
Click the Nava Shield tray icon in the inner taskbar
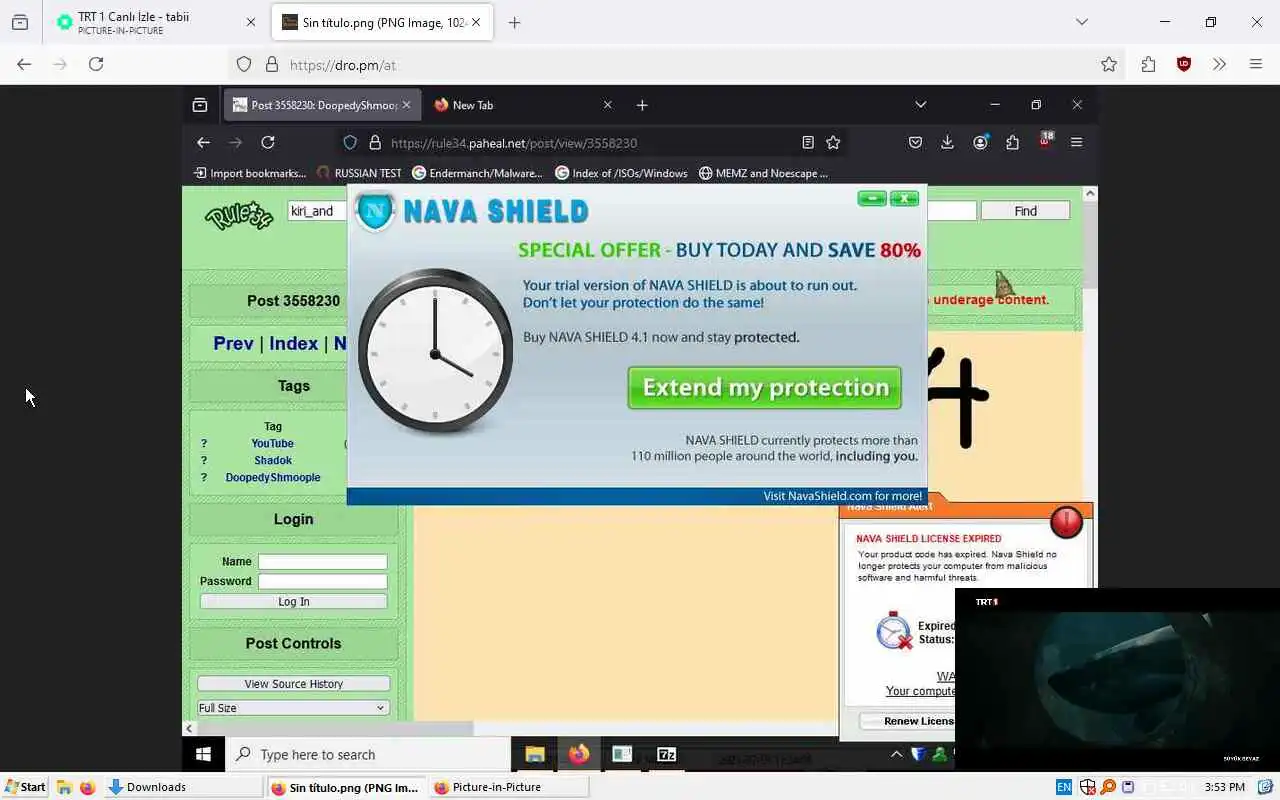pos(919,755)
